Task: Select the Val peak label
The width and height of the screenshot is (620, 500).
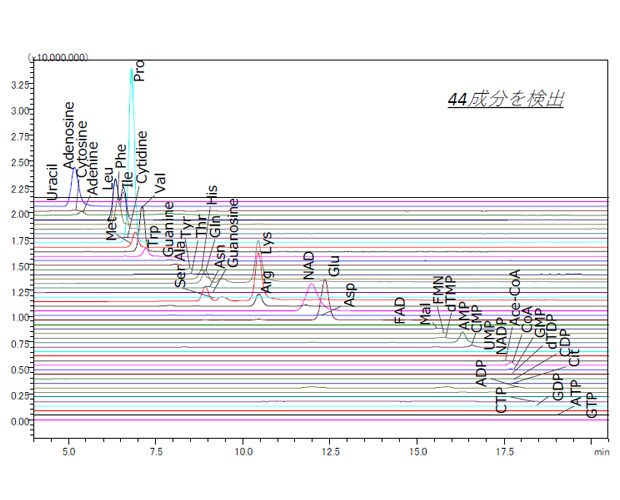Action: [x=160, y=186]
